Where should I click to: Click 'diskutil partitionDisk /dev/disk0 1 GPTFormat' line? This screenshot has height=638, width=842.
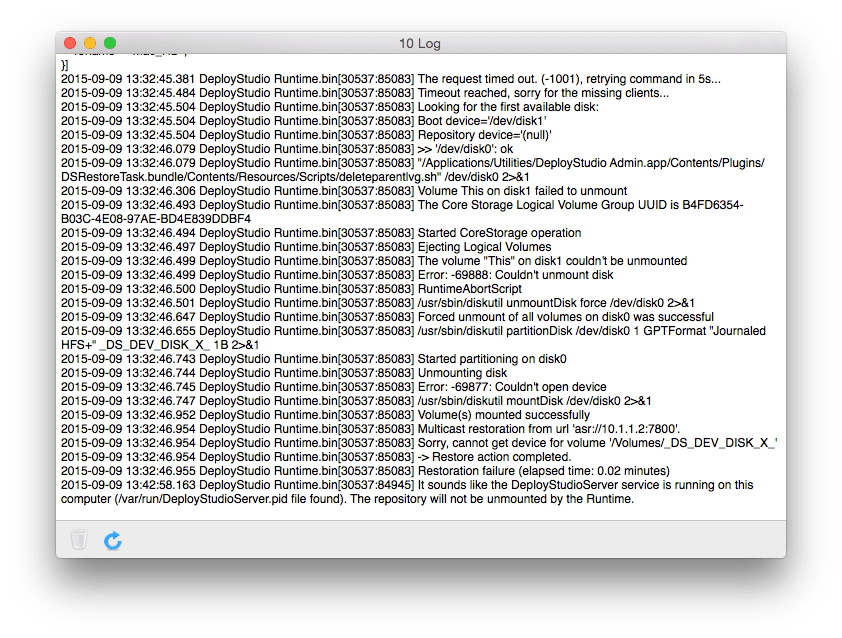[413, 330]
